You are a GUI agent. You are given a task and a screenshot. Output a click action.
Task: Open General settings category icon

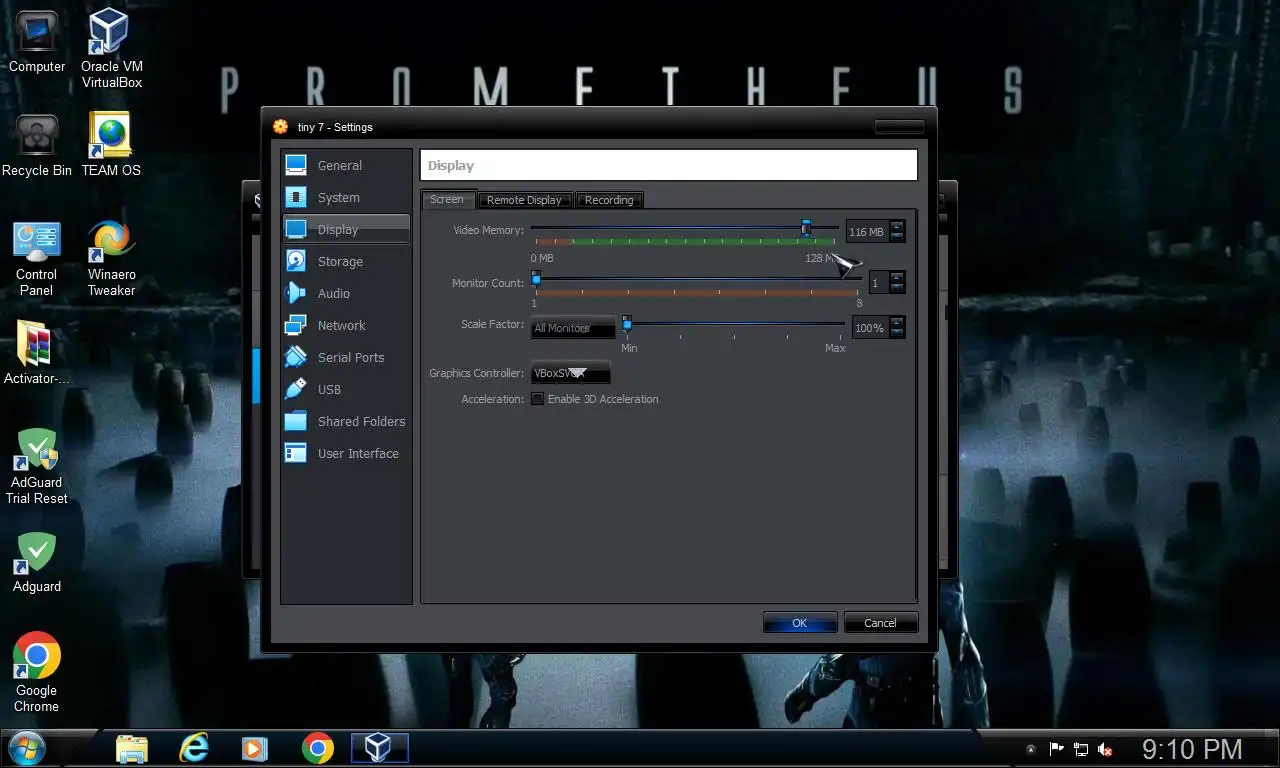coord(296,165)
